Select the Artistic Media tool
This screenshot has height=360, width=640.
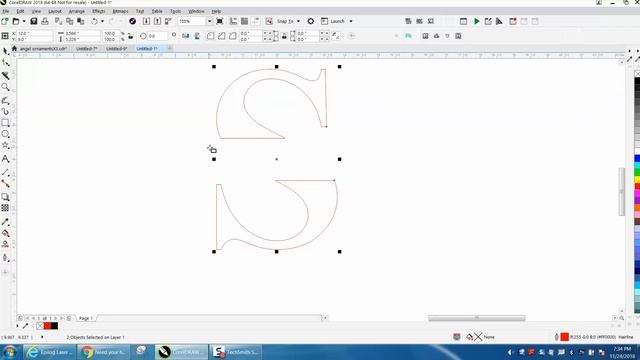[x=5, y=111]
